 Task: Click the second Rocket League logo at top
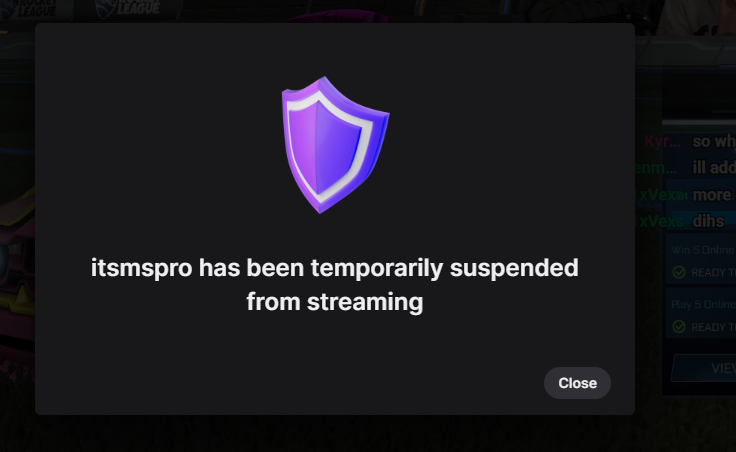(127, 8)
